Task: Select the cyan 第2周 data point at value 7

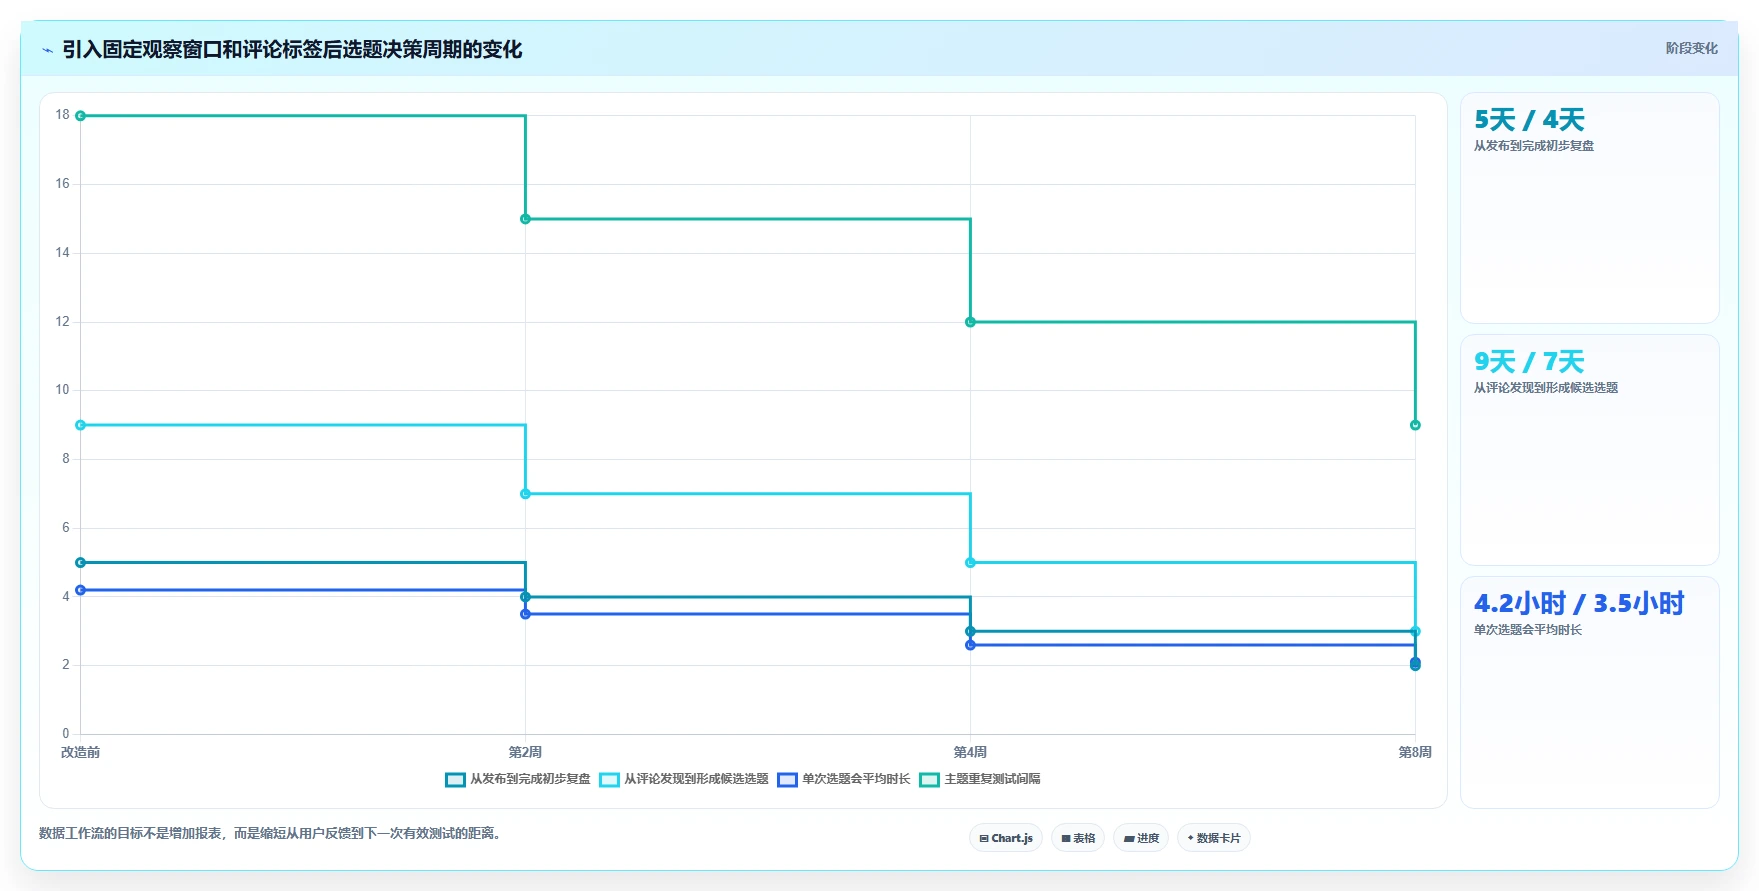Action: 525,494
